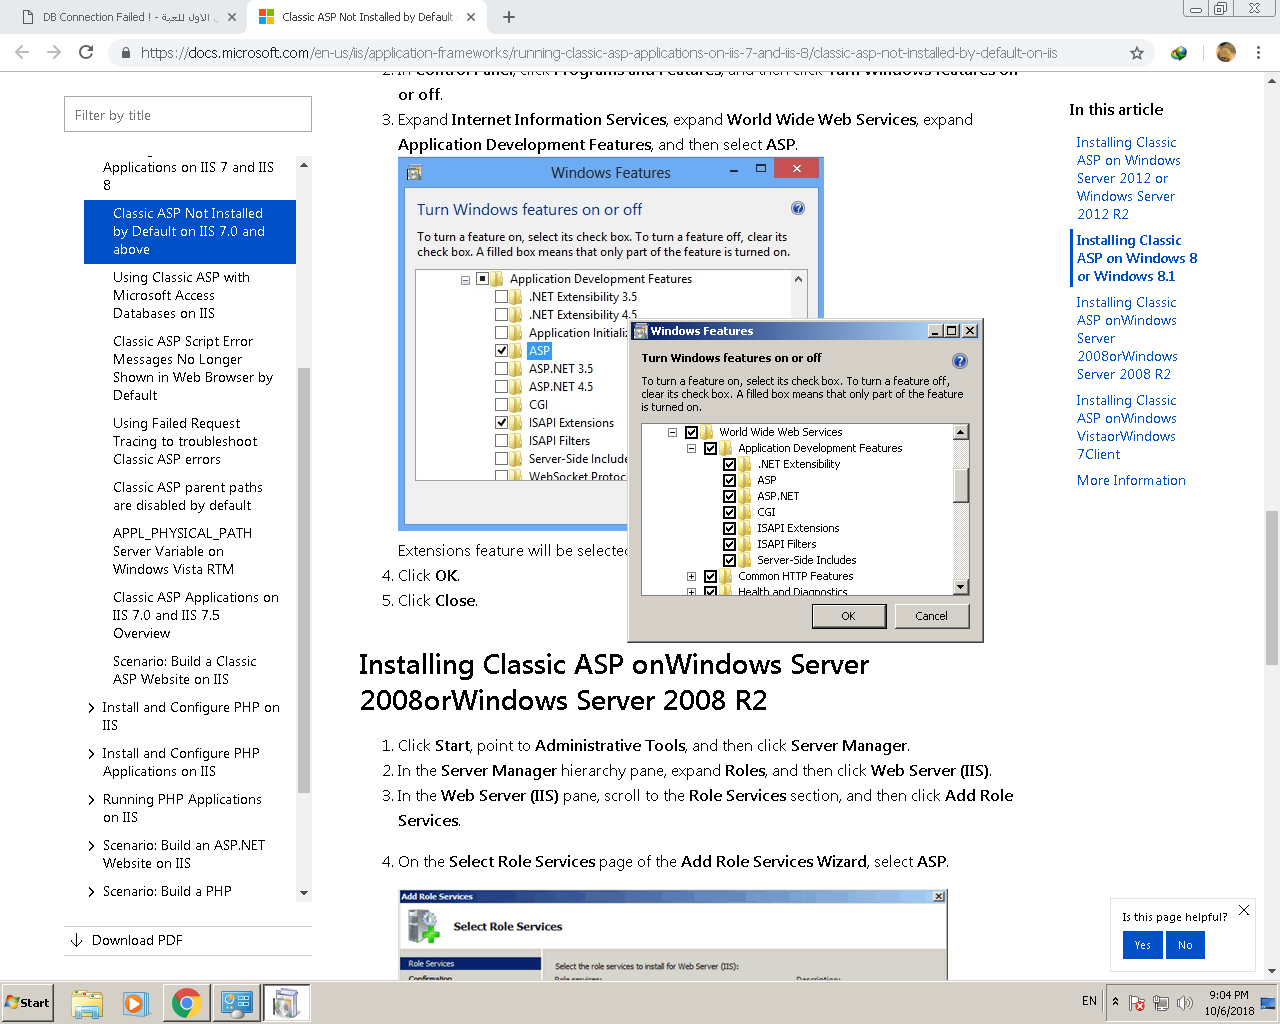
Task: Open the Chrome three-dot menu
Action: 1259,52
